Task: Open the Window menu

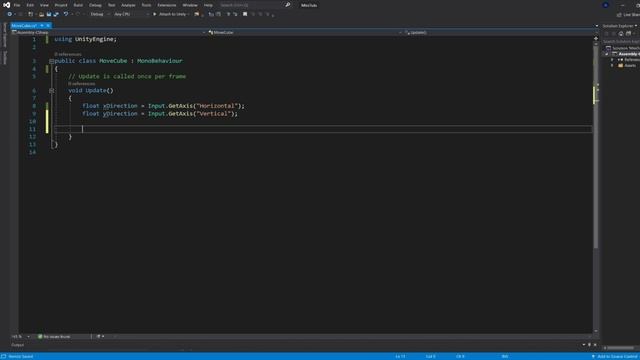Action: coord(190,5)
